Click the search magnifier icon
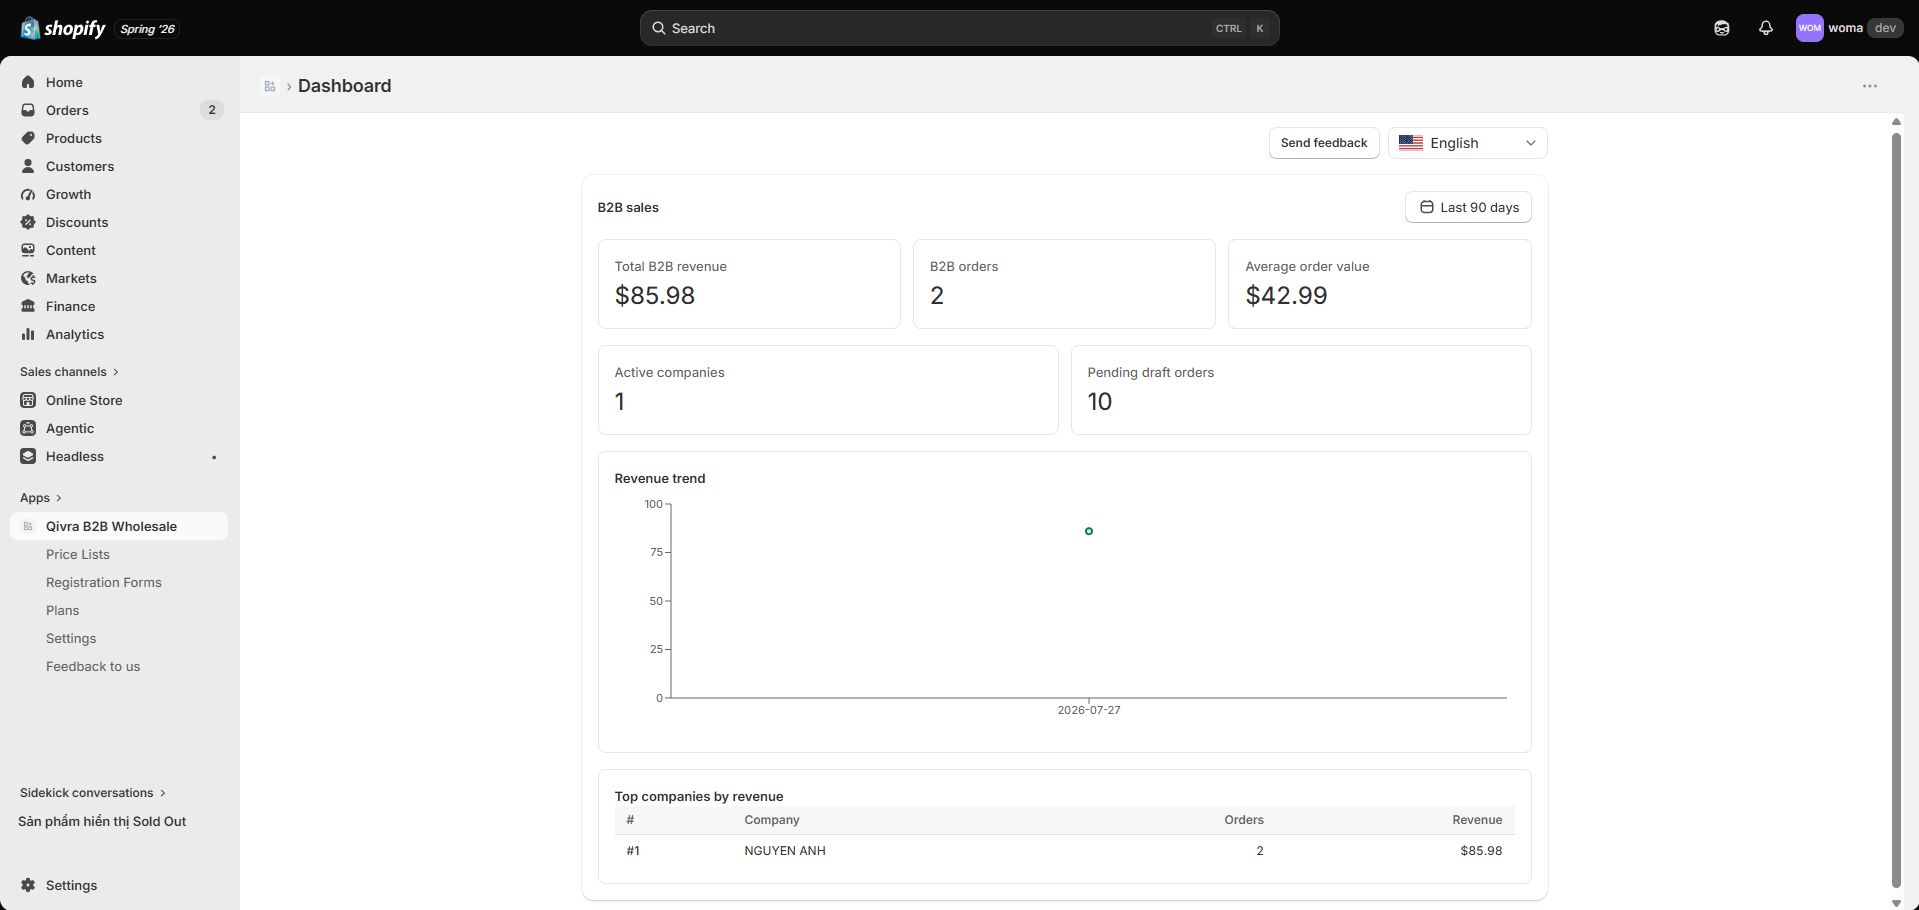This screenshot has width=1919, height=910. [x=659, y=28]
